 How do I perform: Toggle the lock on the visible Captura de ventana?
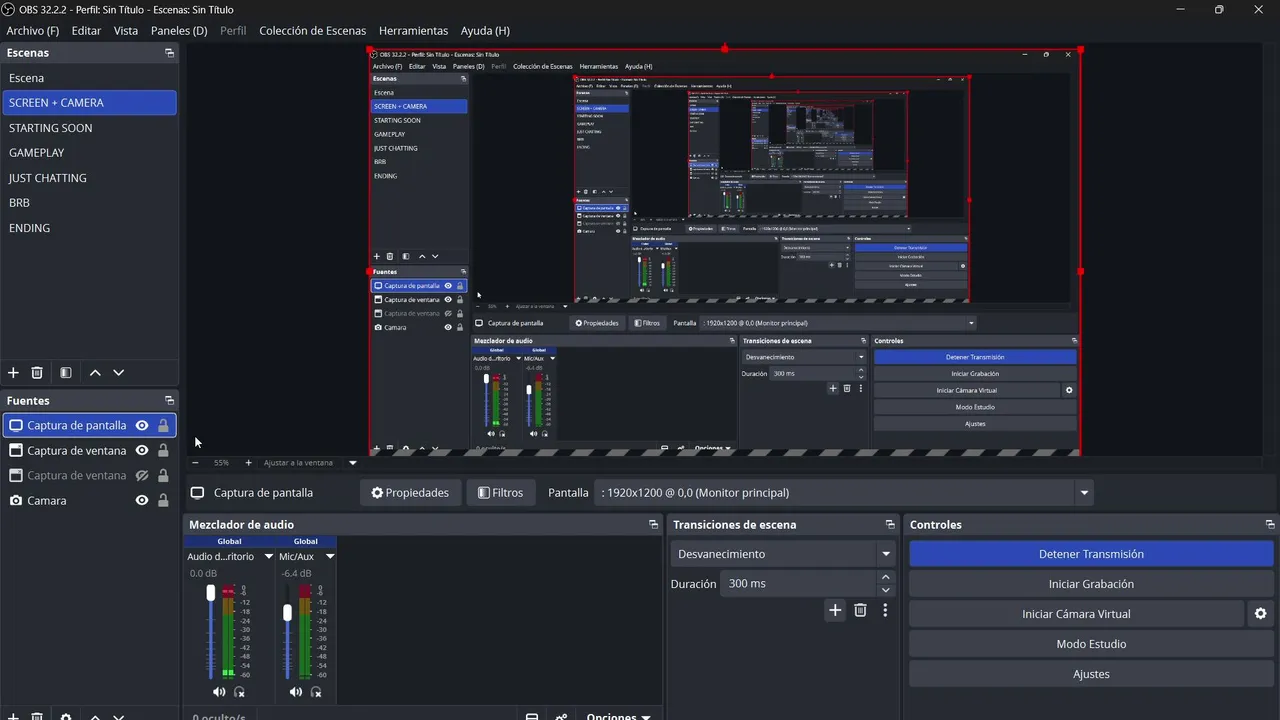pos(163,451)
